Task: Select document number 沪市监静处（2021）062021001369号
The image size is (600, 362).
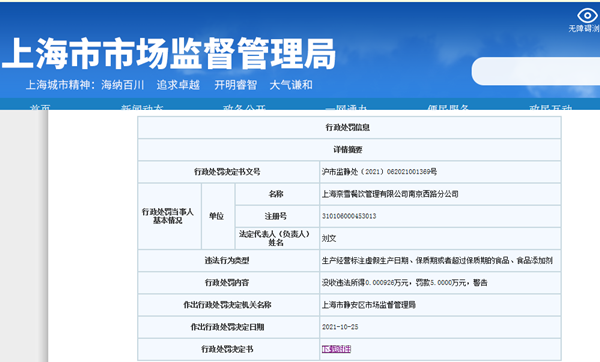Action: click(x=379, y=172)
